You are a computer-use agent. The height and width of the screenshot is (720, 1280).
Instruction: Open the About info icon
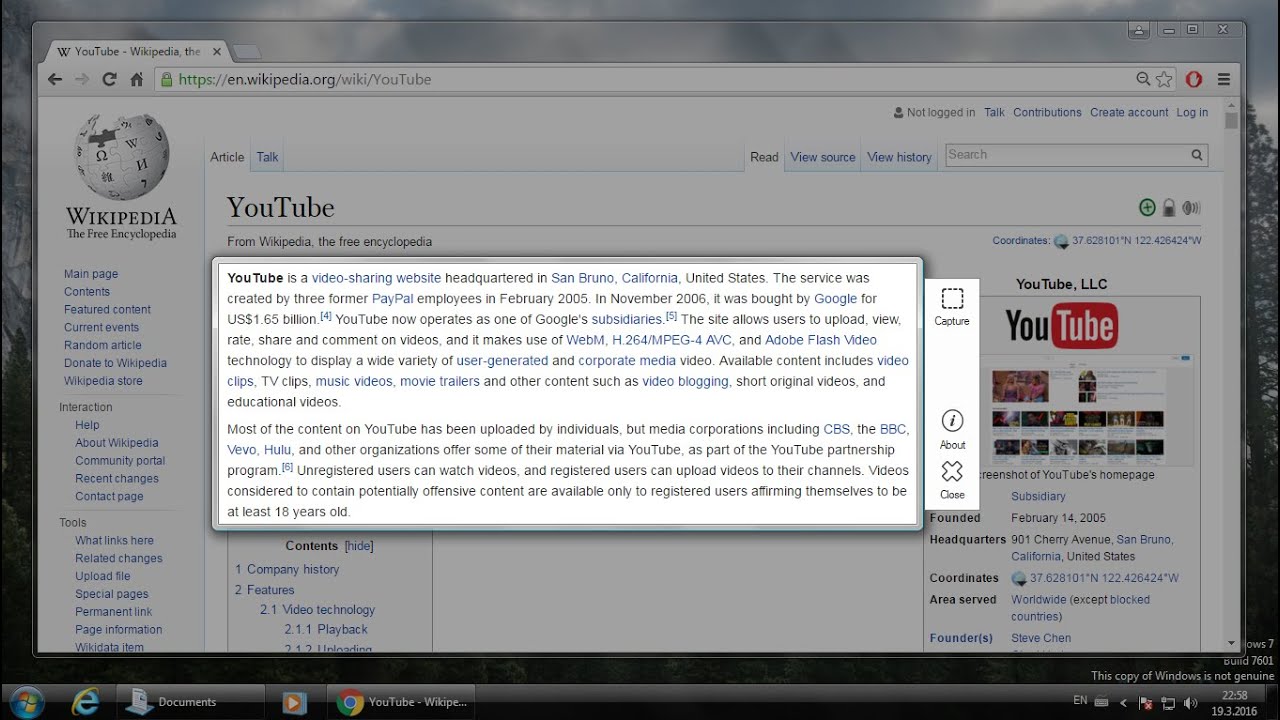pyautogui.click(x=952, y=421)
